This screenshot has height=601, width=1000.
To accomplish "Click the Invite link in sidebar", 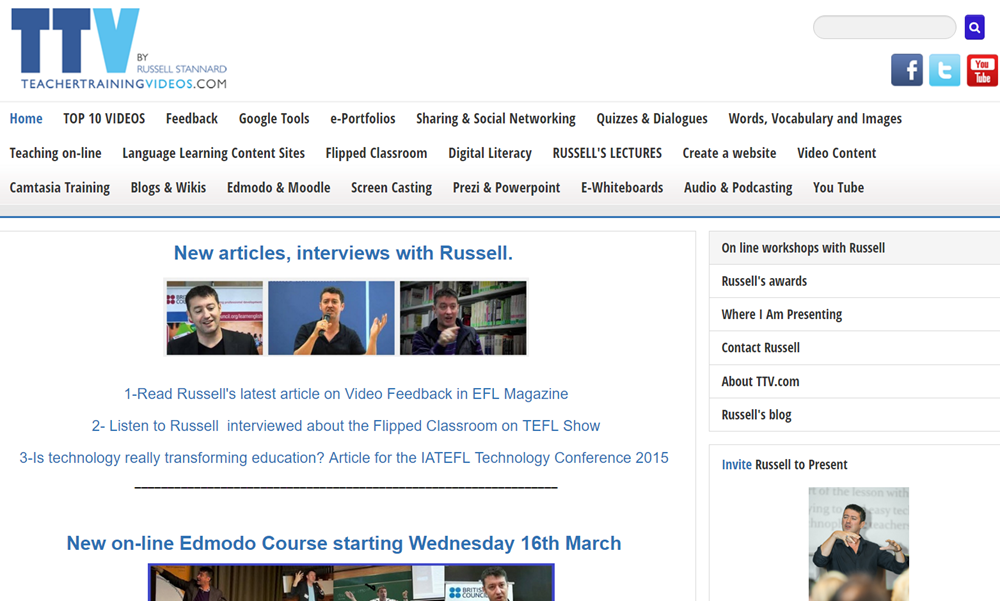I will (737, 464).
